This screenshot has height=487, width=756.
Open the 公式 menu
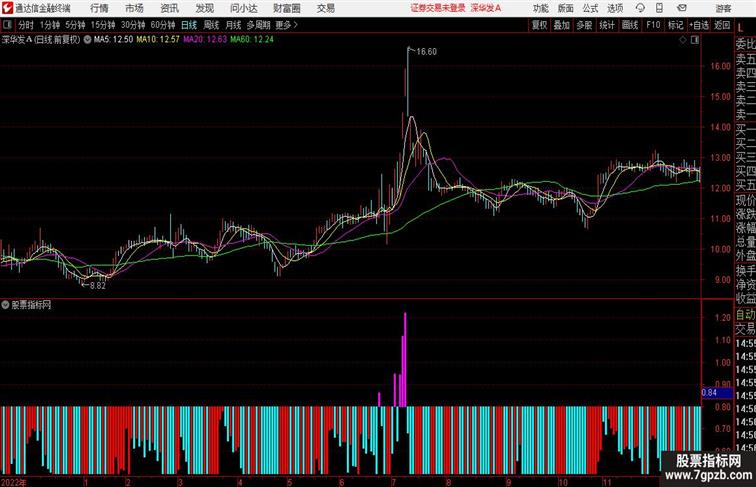590,8
